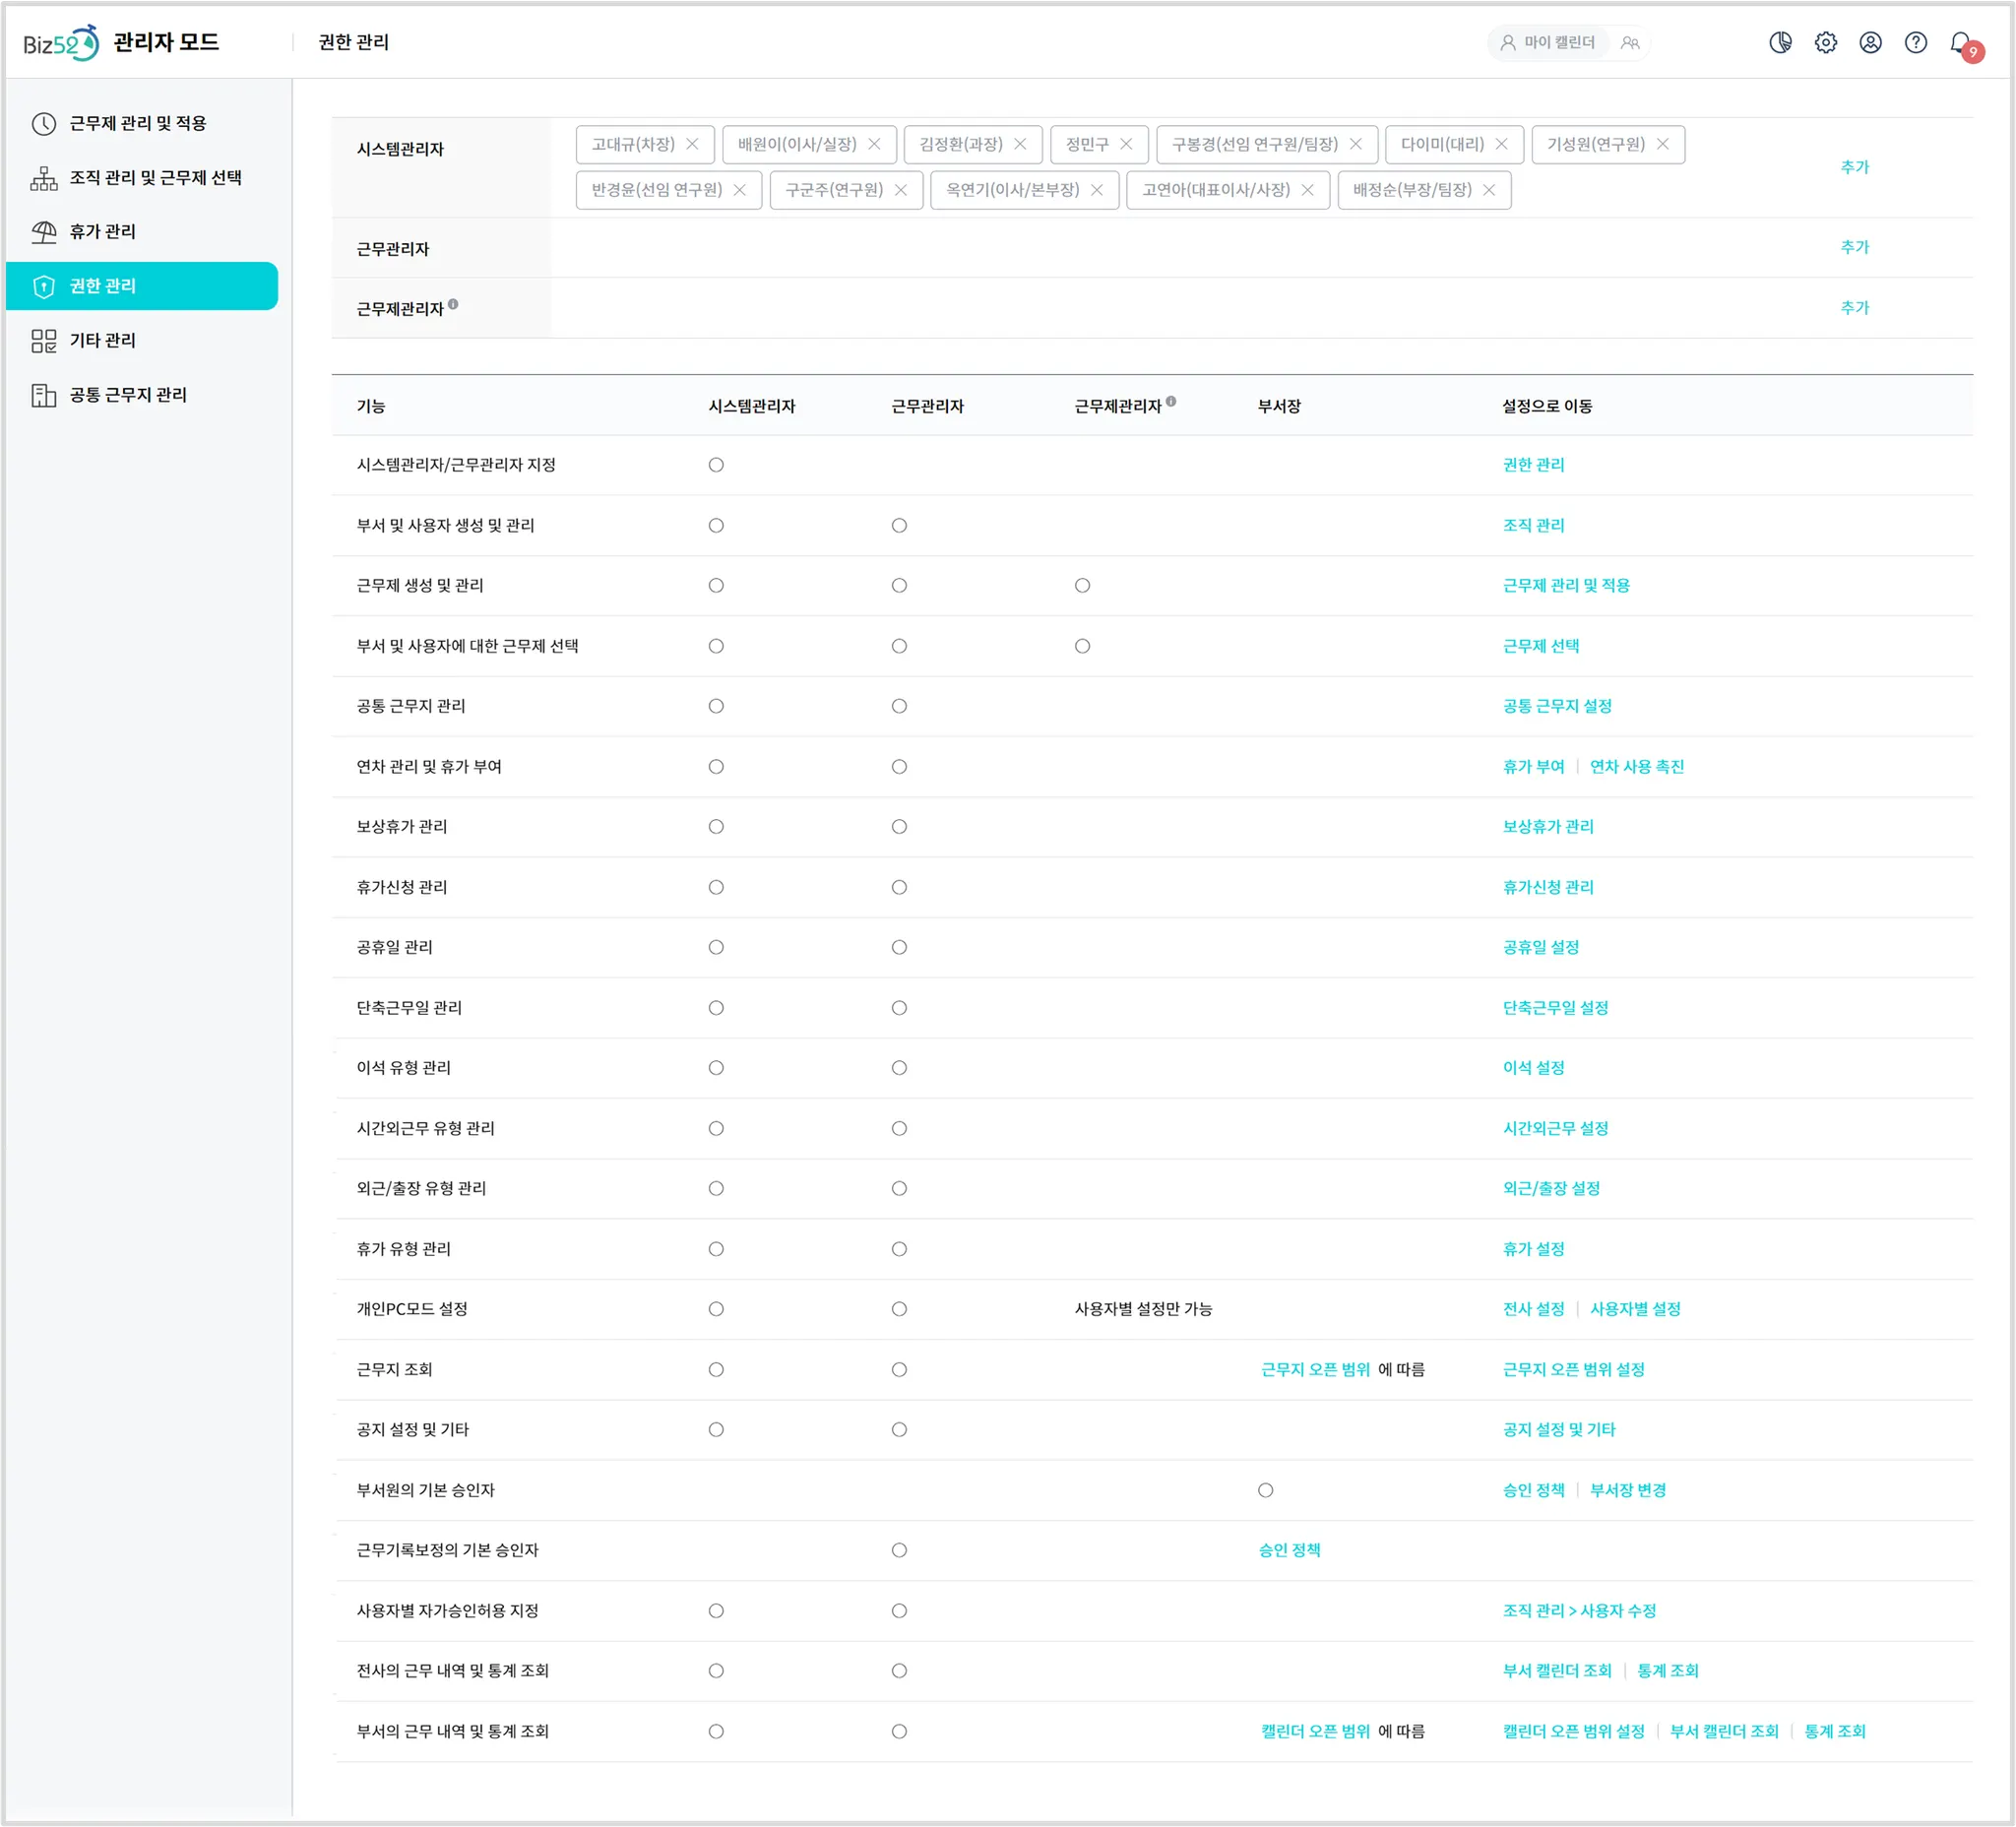This screenshot has width=2016, height=1827.
Task: Click 추가 in the 근무관리자 row
Action: point(1854,247)
